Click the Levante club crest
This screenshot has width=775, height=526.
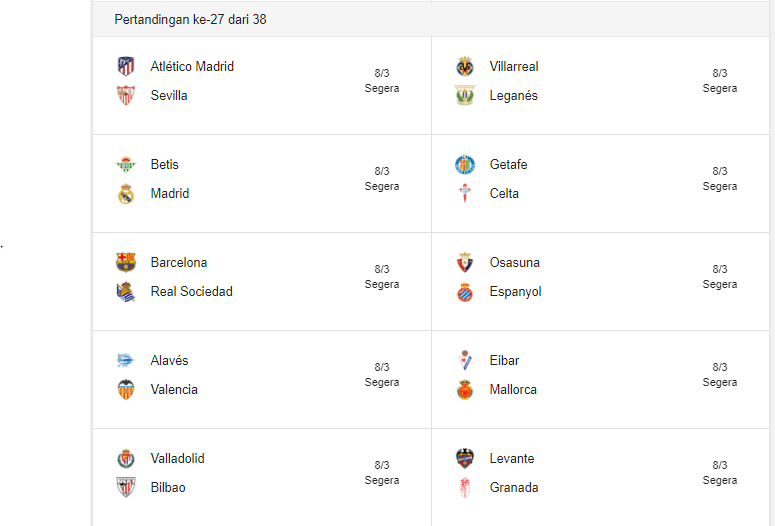[465, 459]
